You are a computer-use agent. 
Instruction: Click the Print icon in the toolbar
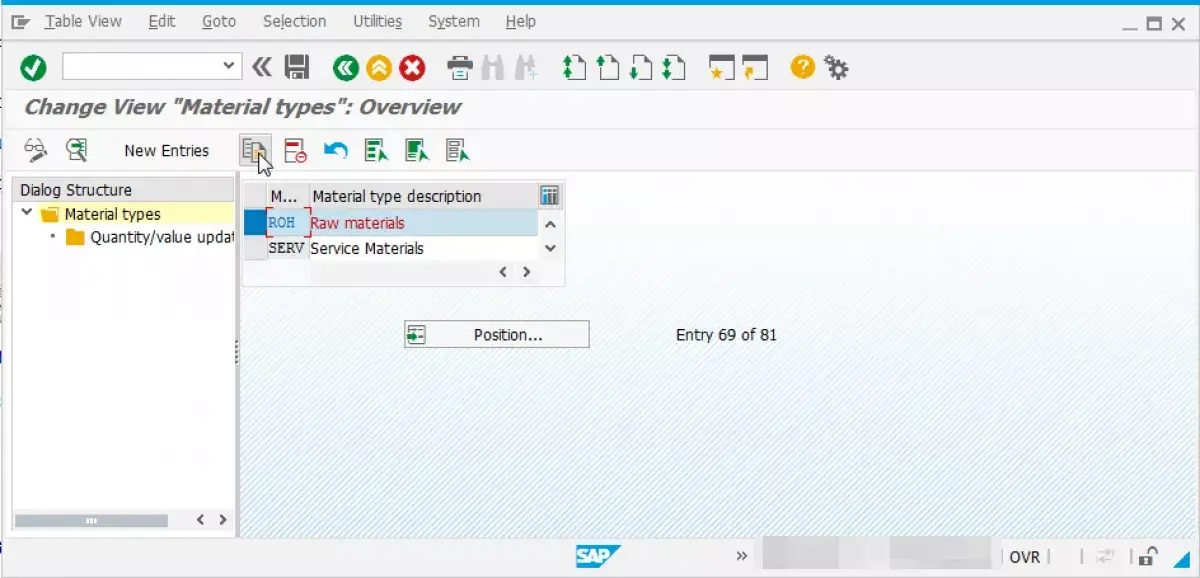tap(460, 68)
